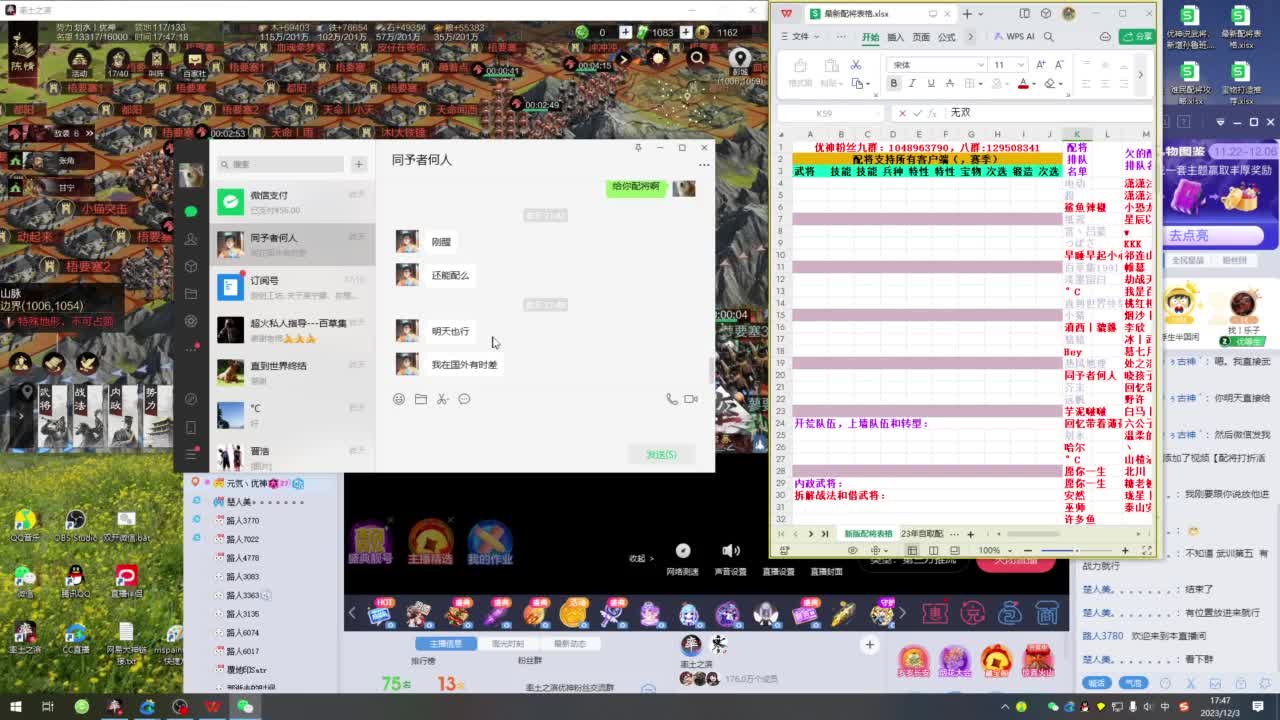The width and height of the screenshot is (1280, 720).
Task: Open Windows Start button on taskbar
Action: pos(16,707)
